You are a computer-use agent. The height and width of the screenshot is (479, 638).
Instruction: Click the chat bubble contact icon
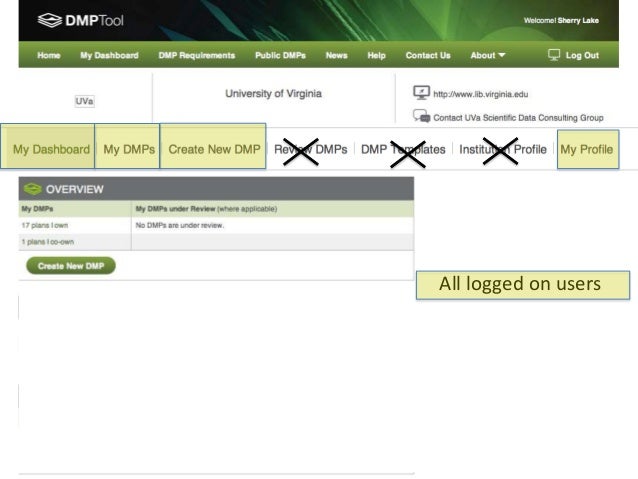tap(421, 116)
